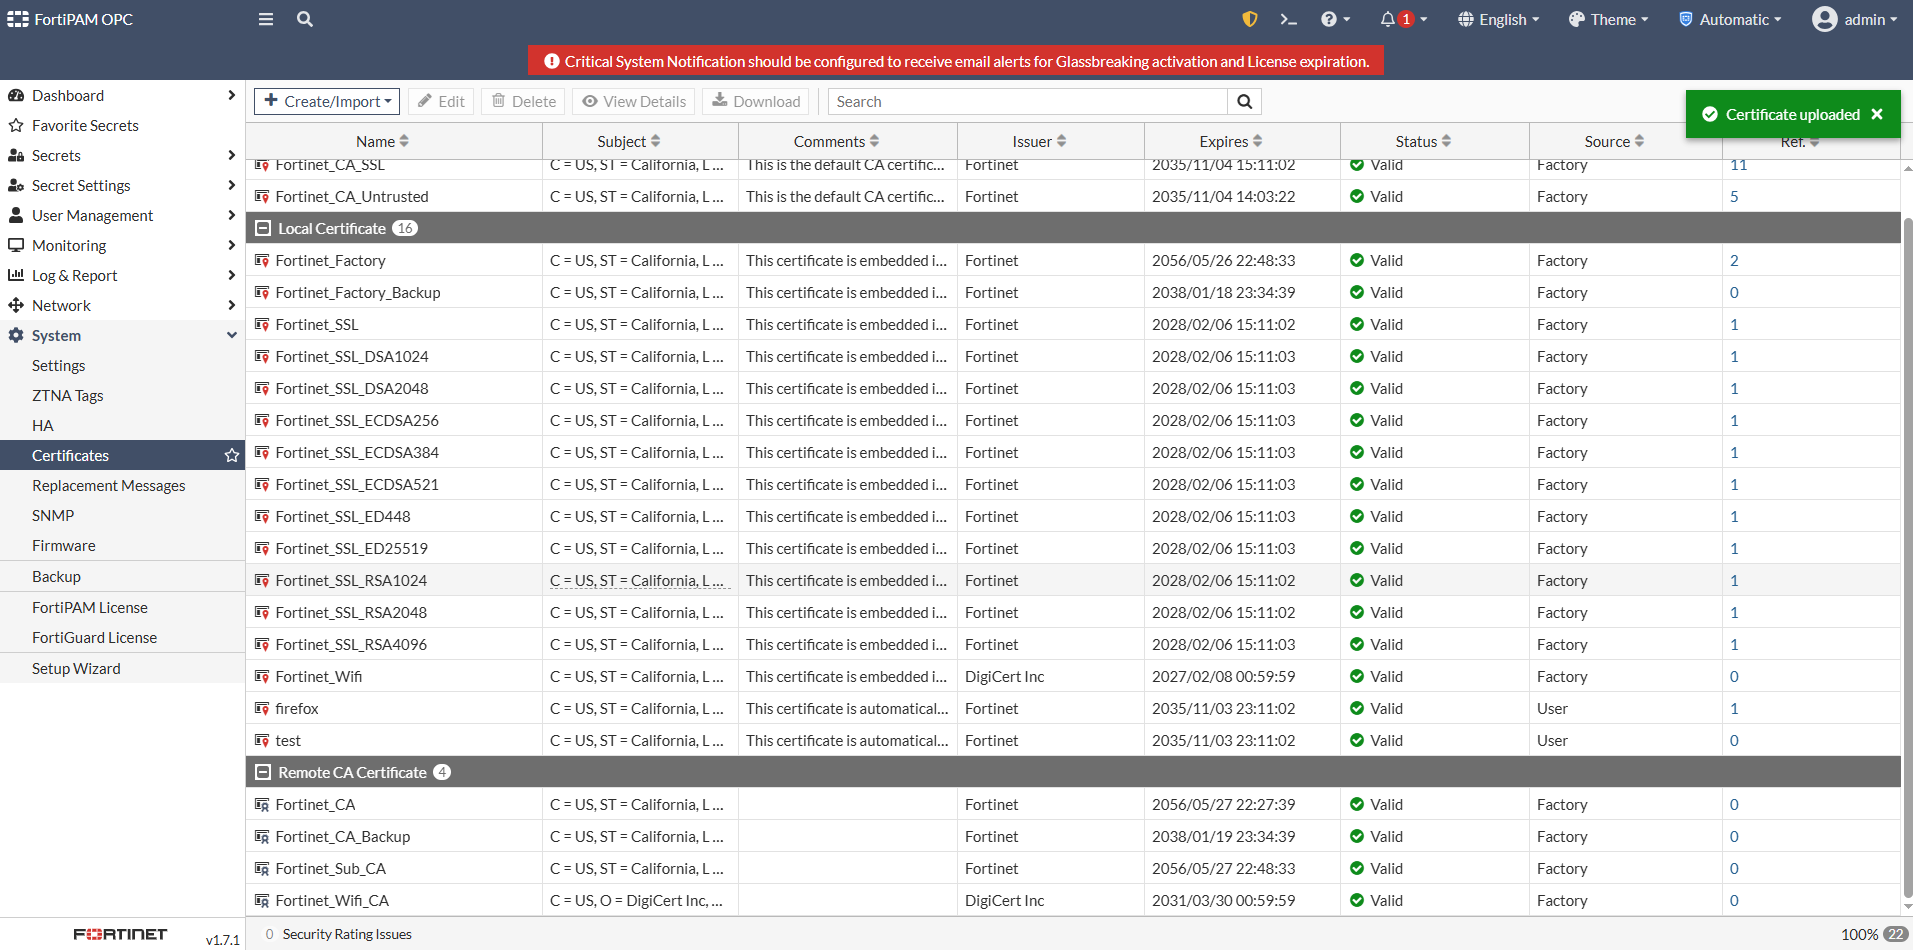Viewport: 1913px width, 950px height.
Task: Open the Firmware page
Action: pyautogui.click(x=63, y=545)
